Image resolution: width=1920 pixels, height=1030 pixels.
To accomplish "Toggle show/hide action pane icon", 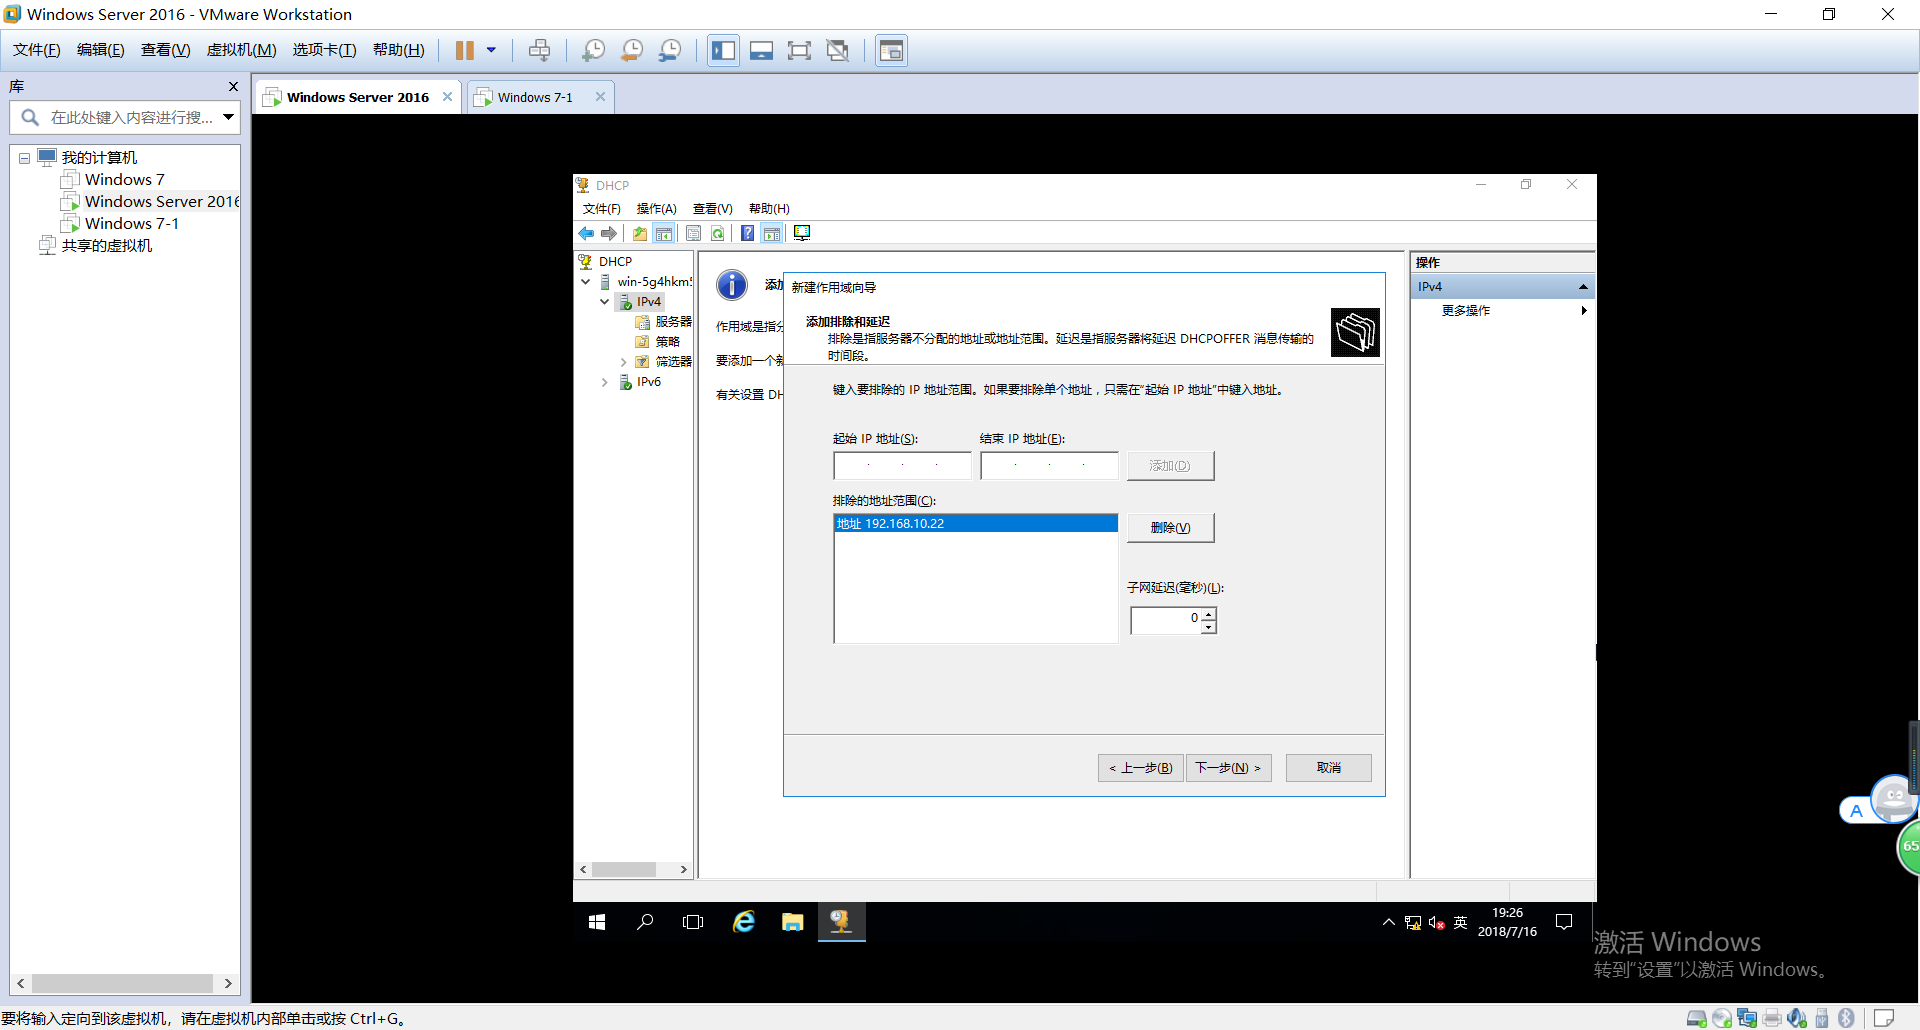I will pyautogui.click(x=771, y=234).
